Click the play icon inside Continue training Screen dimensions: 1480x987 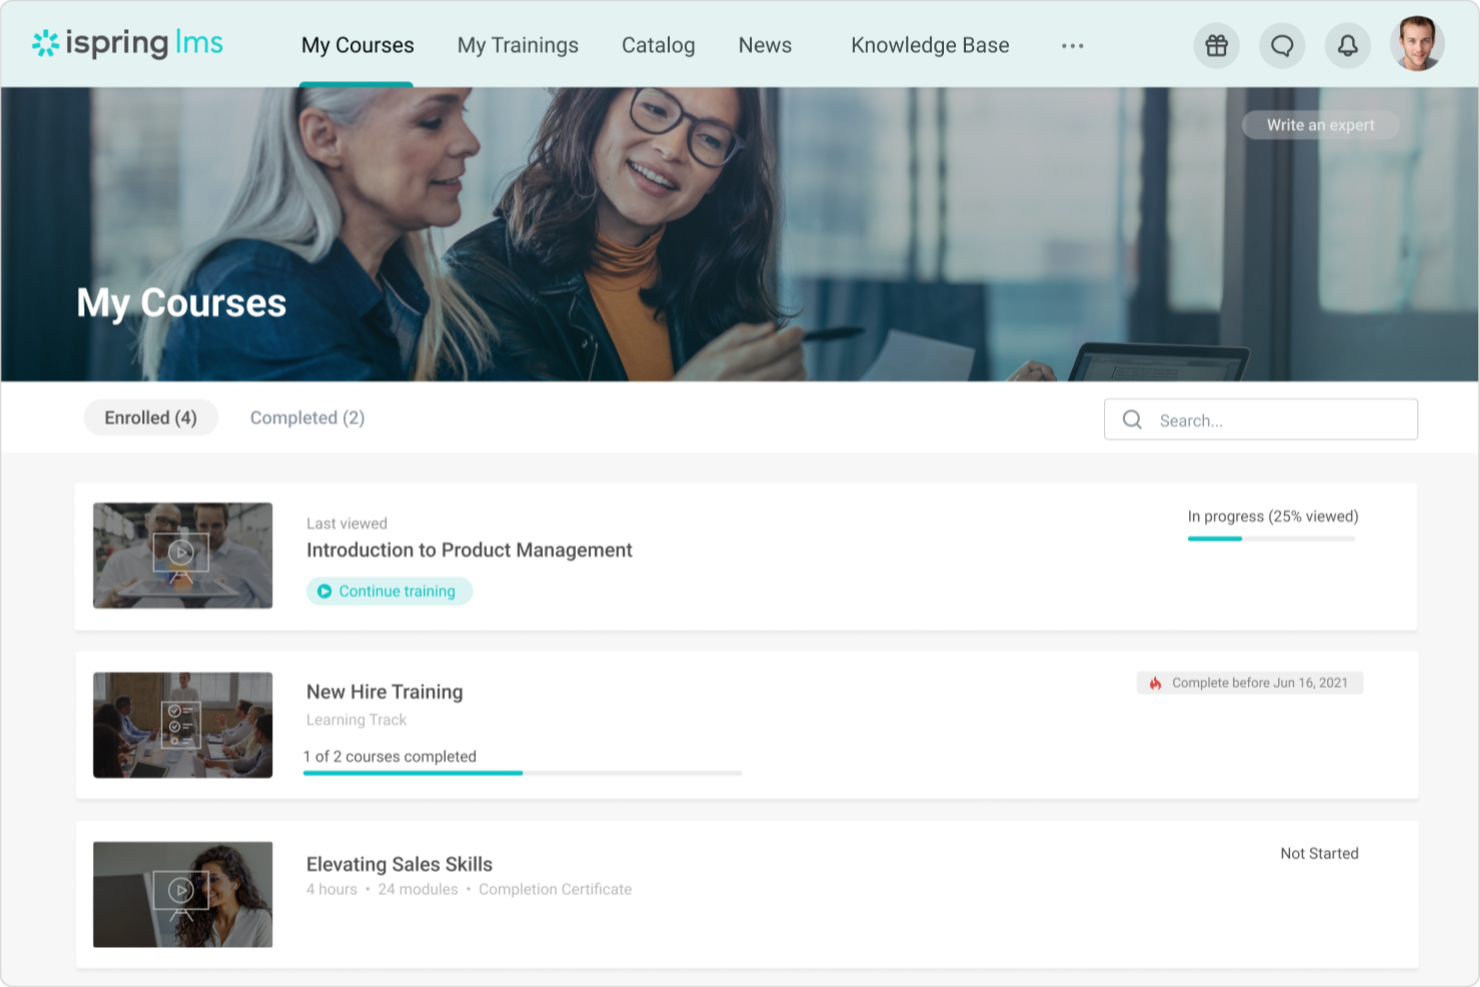tap(324, 591)
